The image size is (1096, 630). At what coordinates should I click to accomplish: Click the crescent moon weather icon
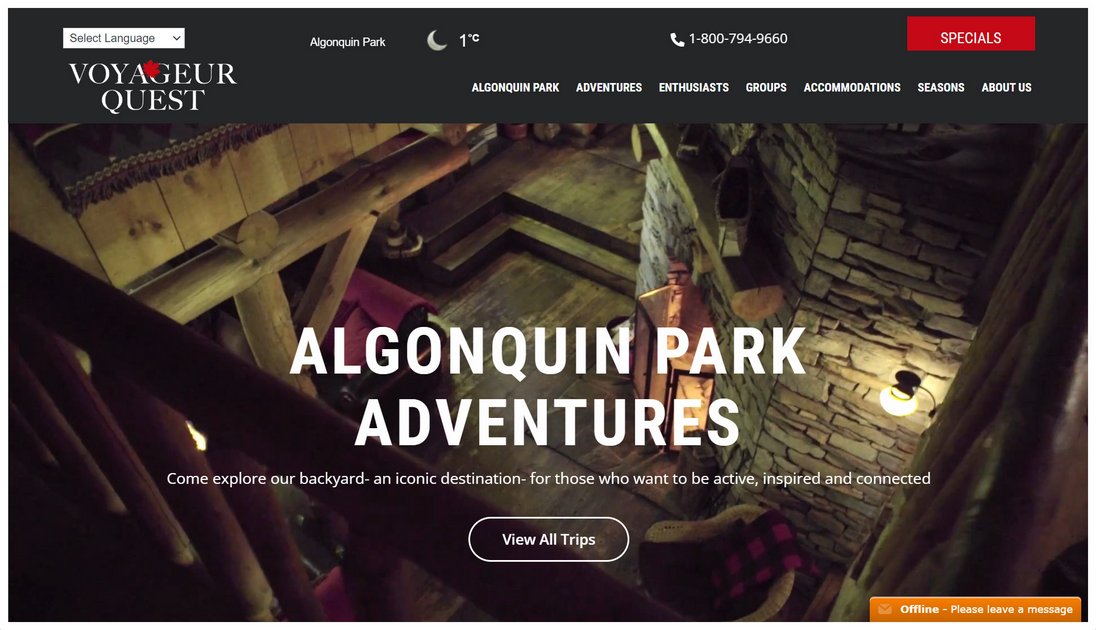437,41
